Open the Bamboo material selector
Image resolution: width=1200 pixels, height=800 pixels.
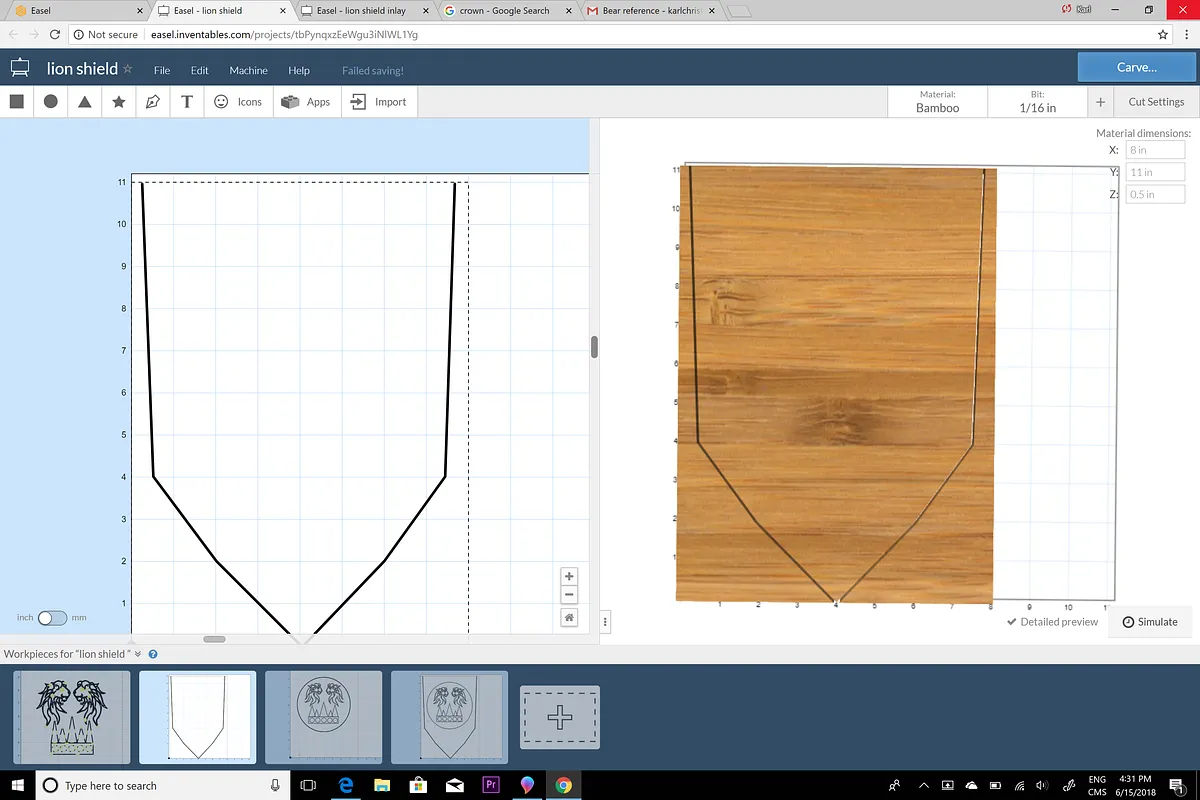[937, 102]
